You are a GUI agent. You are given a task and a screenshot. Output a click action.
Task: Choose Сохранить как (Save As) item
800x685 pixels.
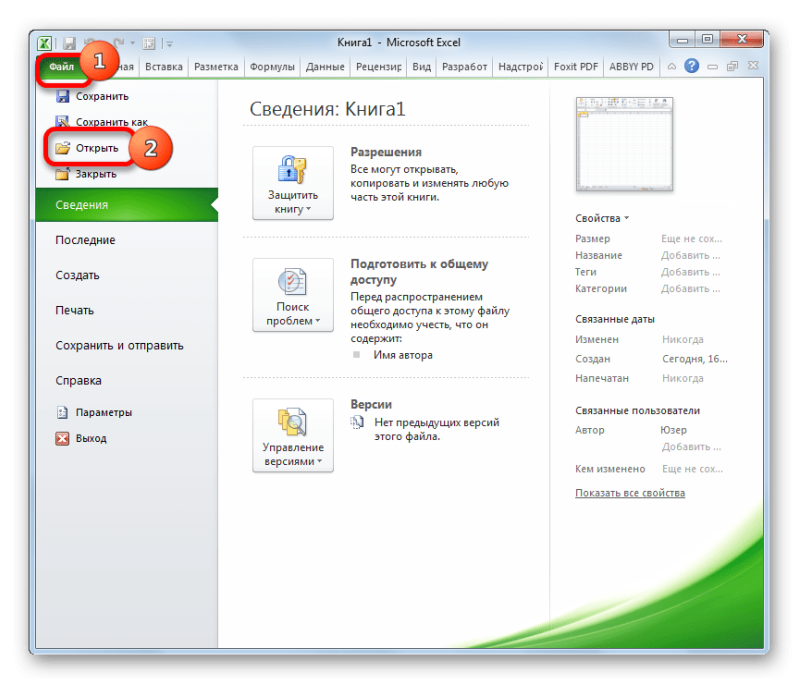[x=102, y=122]
